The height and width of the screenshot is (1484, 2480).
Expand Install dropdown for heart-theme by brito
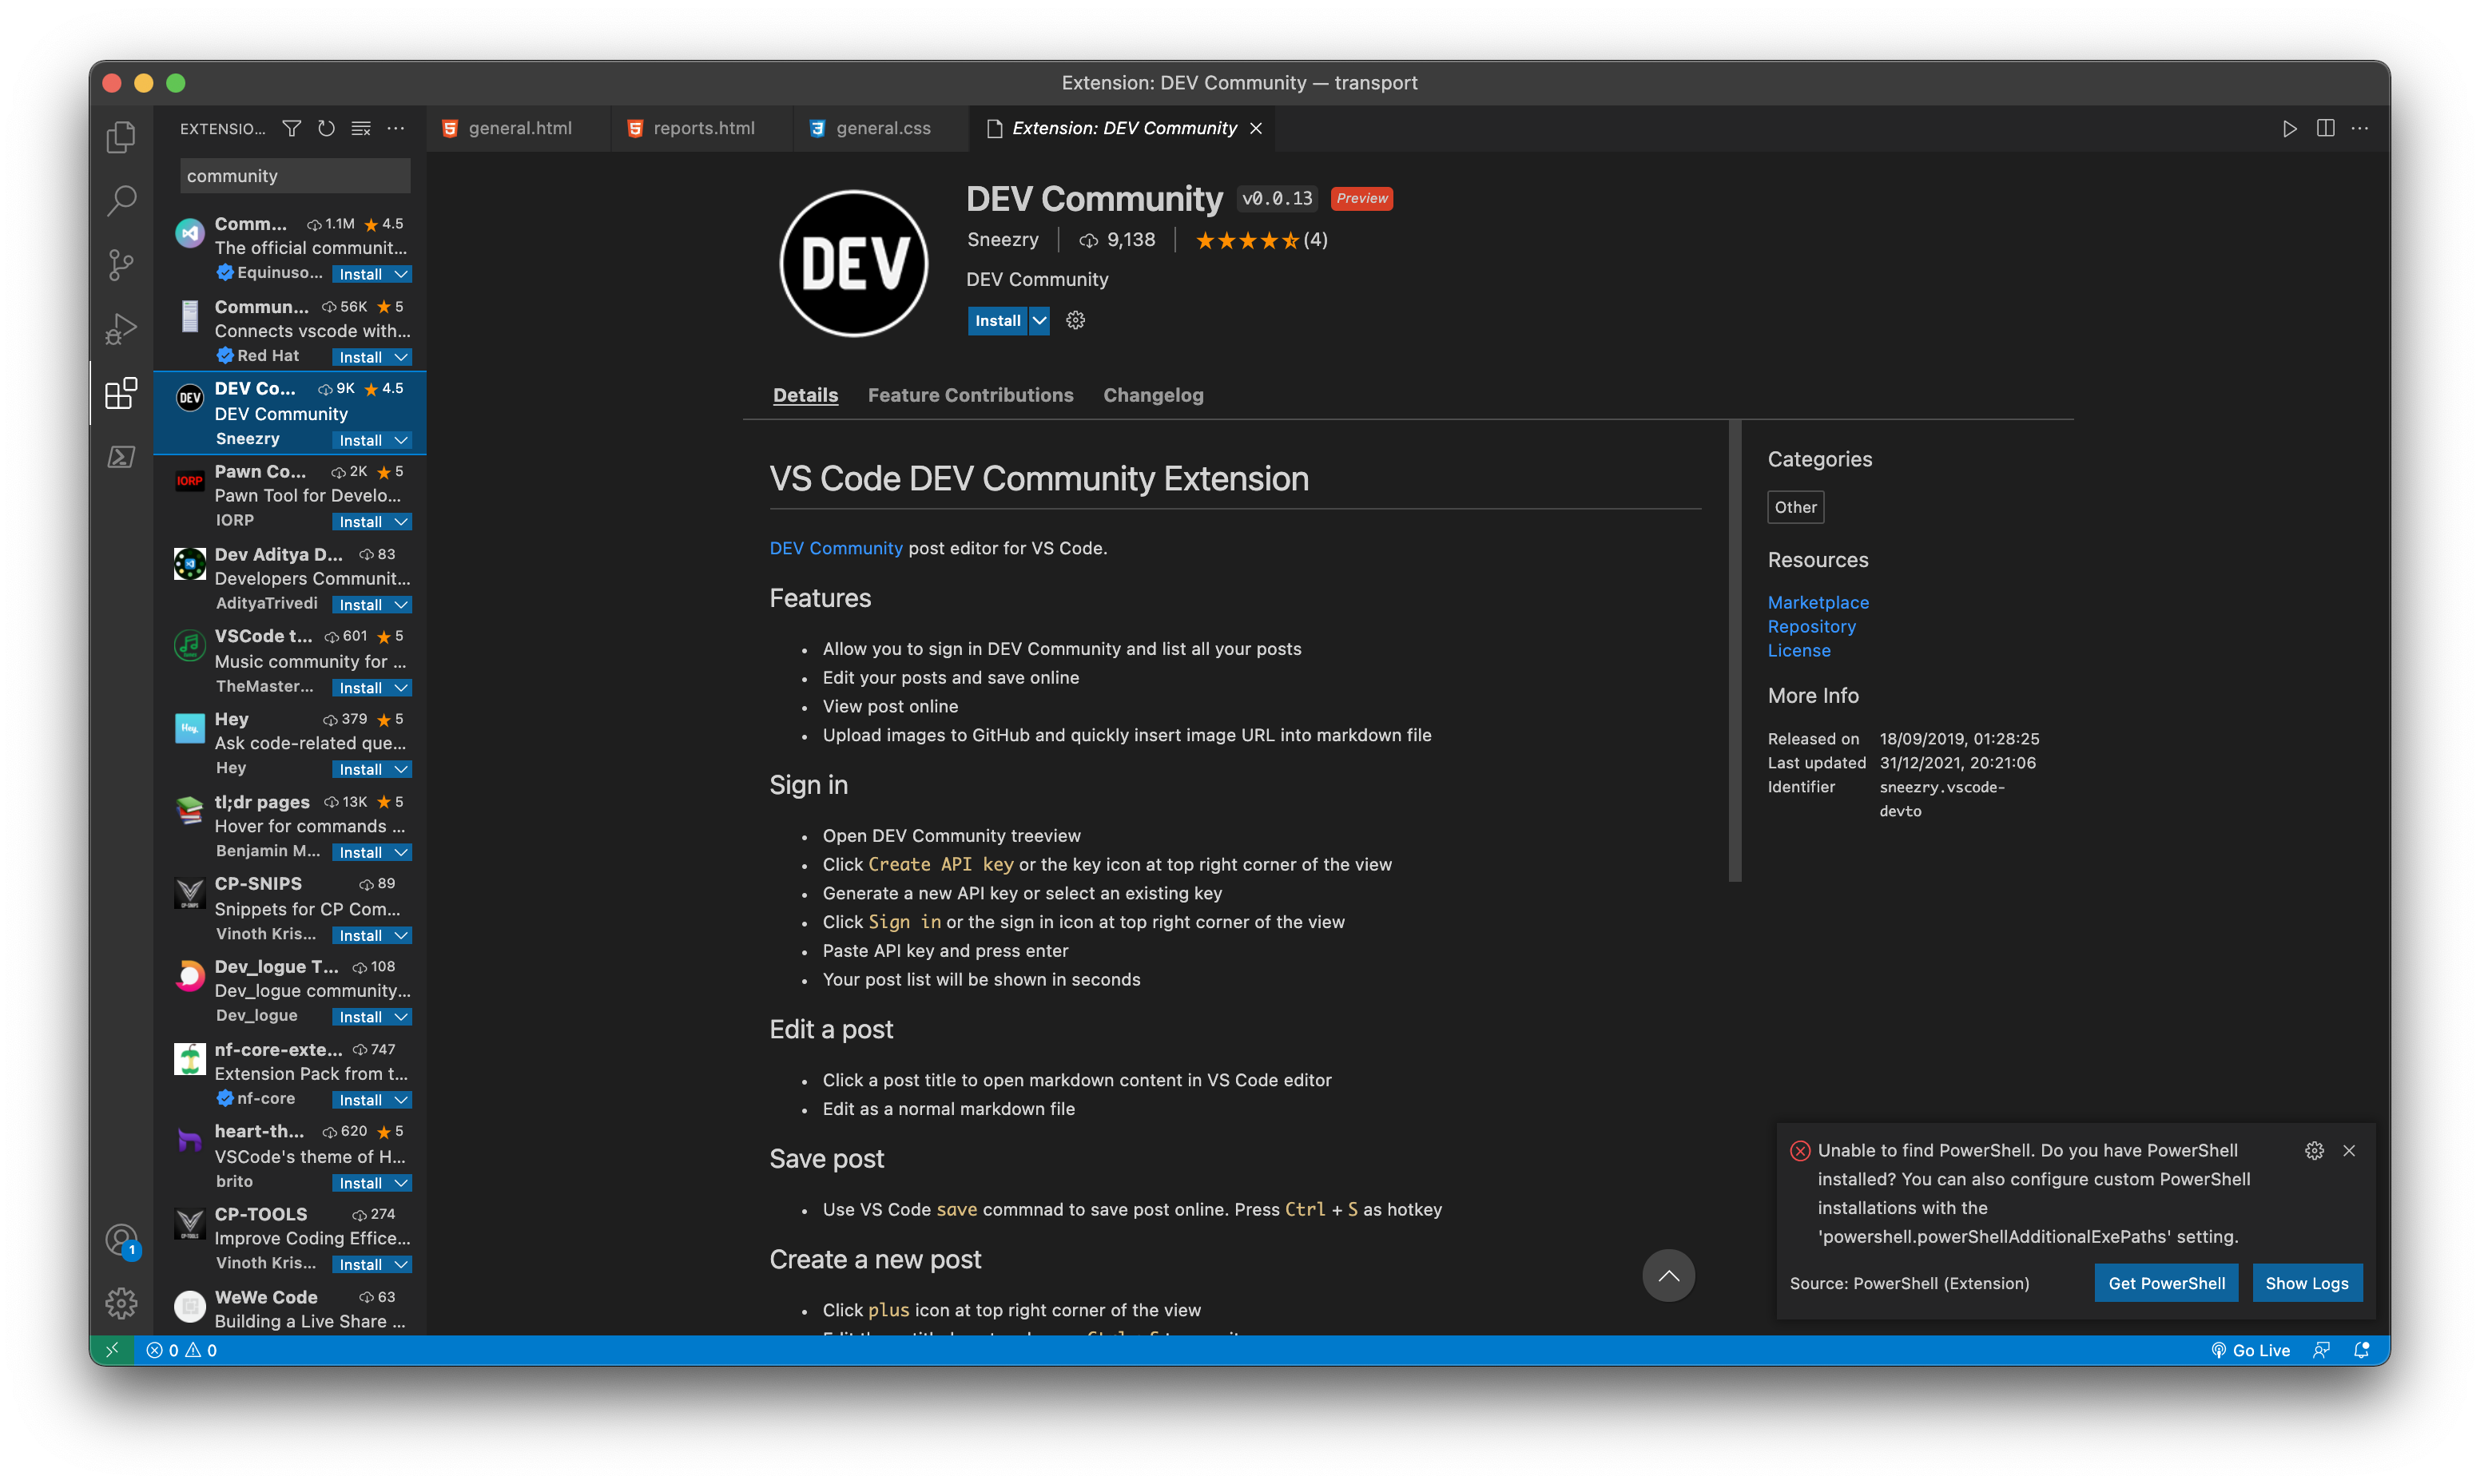click(401, 1183)
